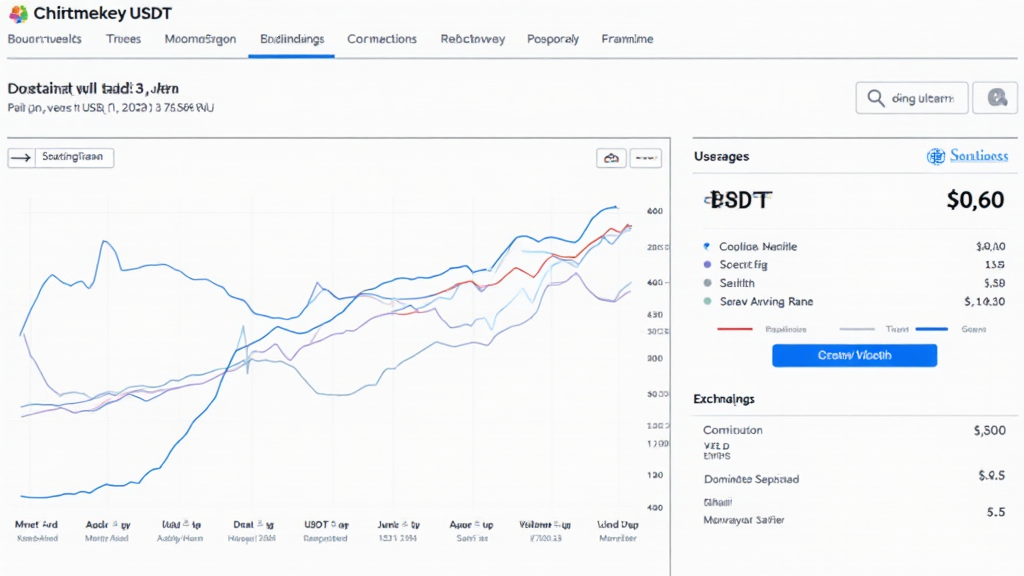Open the Rebctowey tab
Image resolution: width=1024 pixels, height=576 pixels.
coord(472,39)
